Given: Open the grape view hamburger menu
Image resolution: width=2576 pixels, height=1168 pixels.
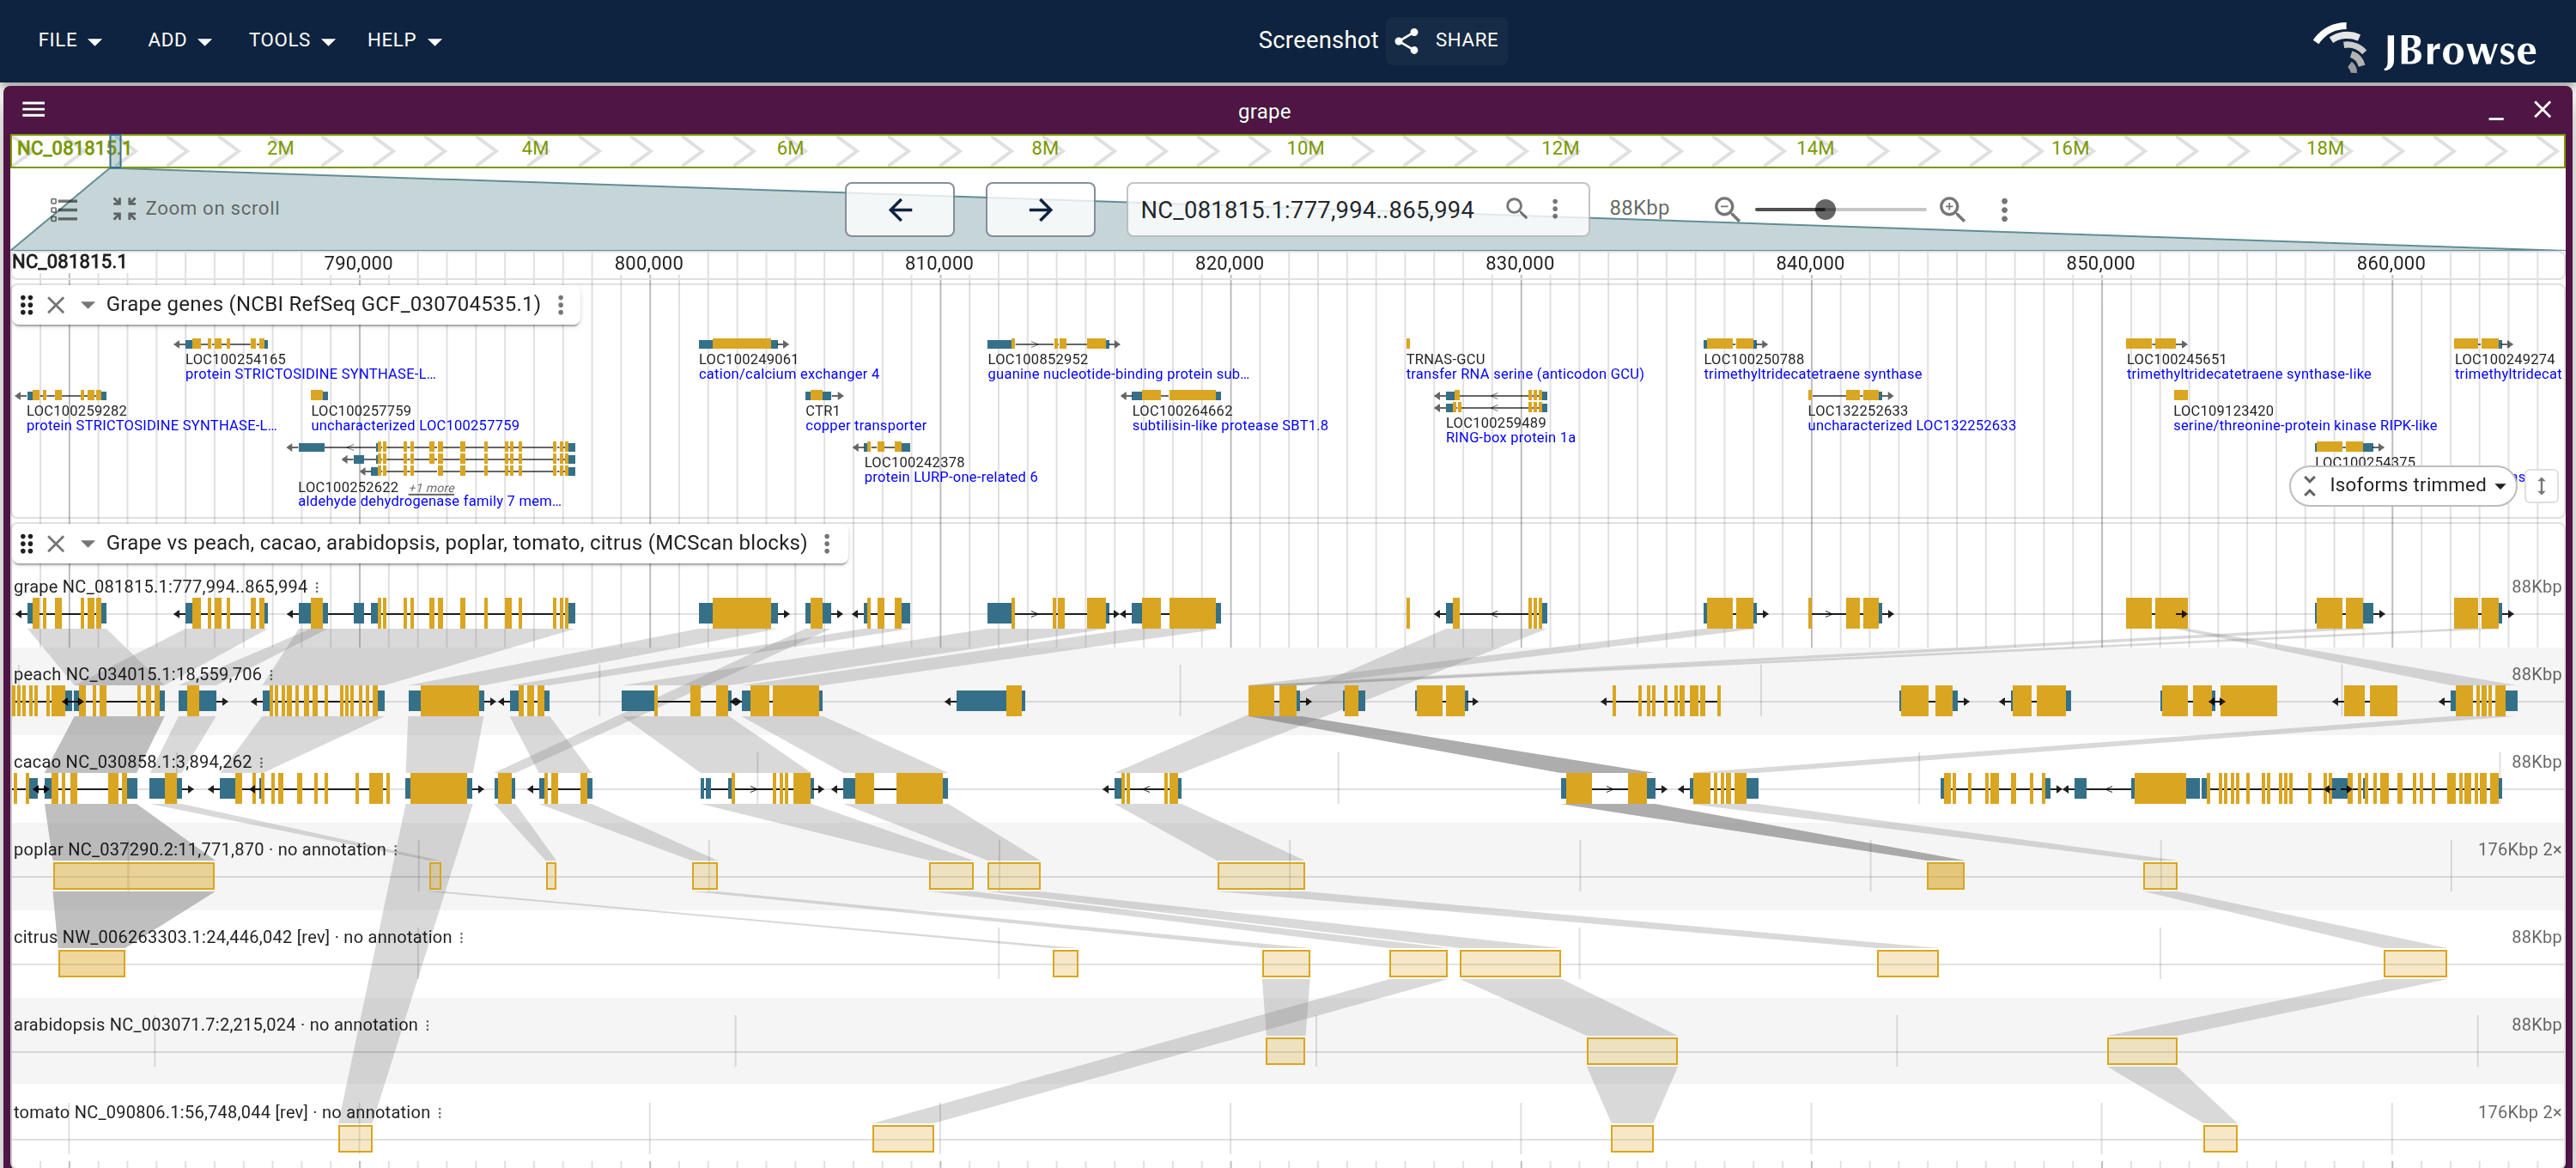Looking at the screenshot, I should [33, 110].
